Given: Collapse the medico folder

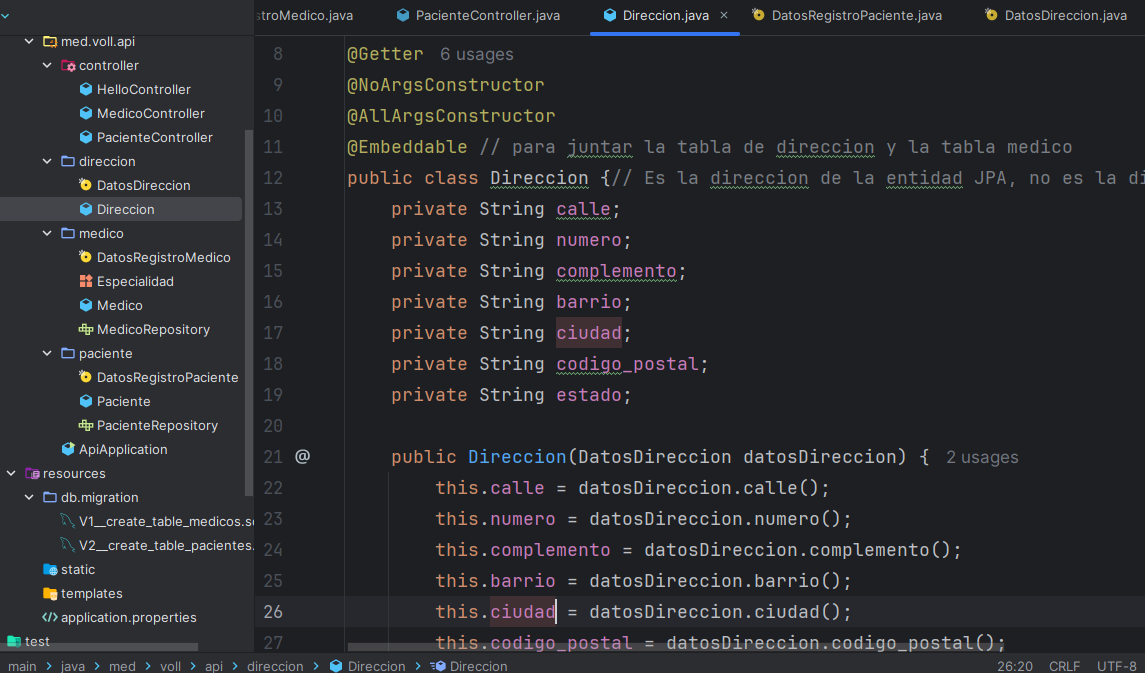Looking at the screenshot, I should pos(47,234).
